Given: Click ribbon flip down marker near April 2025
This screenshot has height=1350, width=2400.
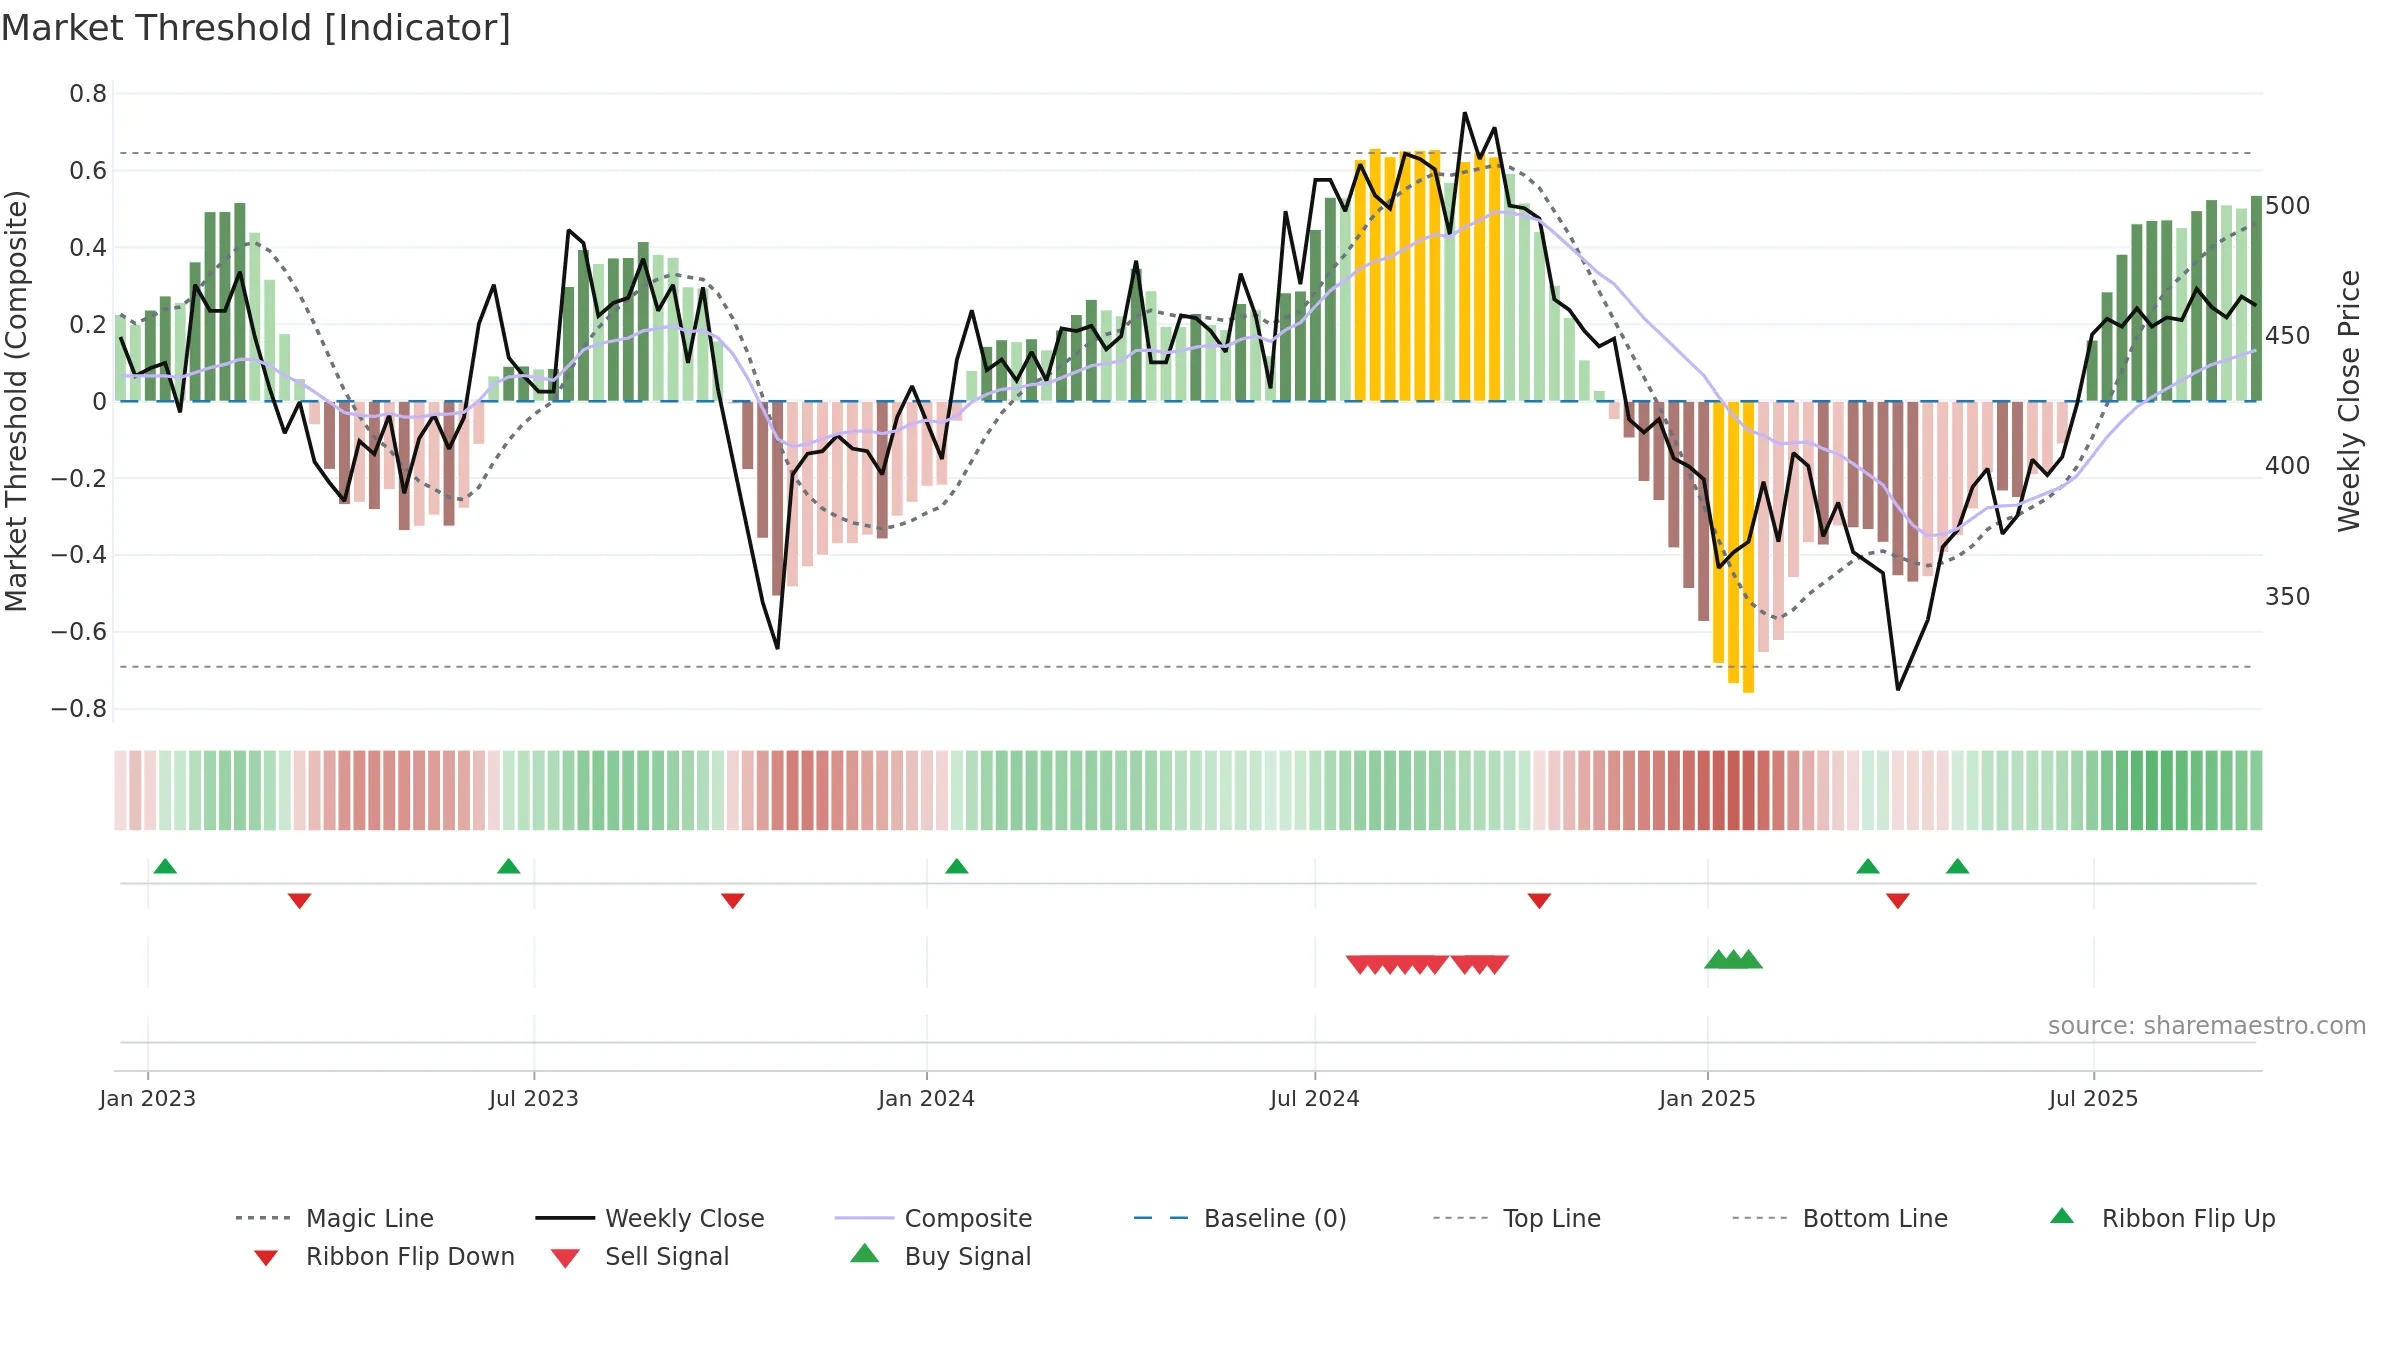Looking at the screenshot, I should pos(1898,901).
